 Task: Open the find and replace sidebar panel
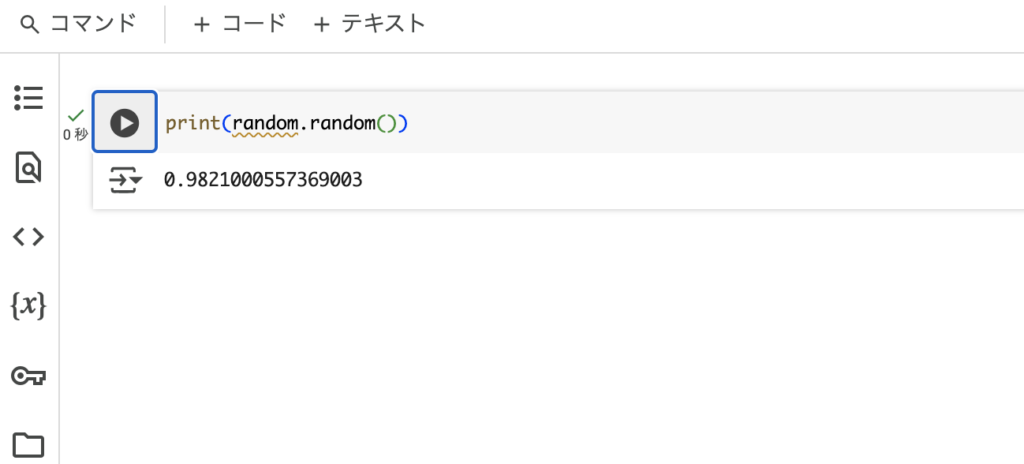point(29,167)
